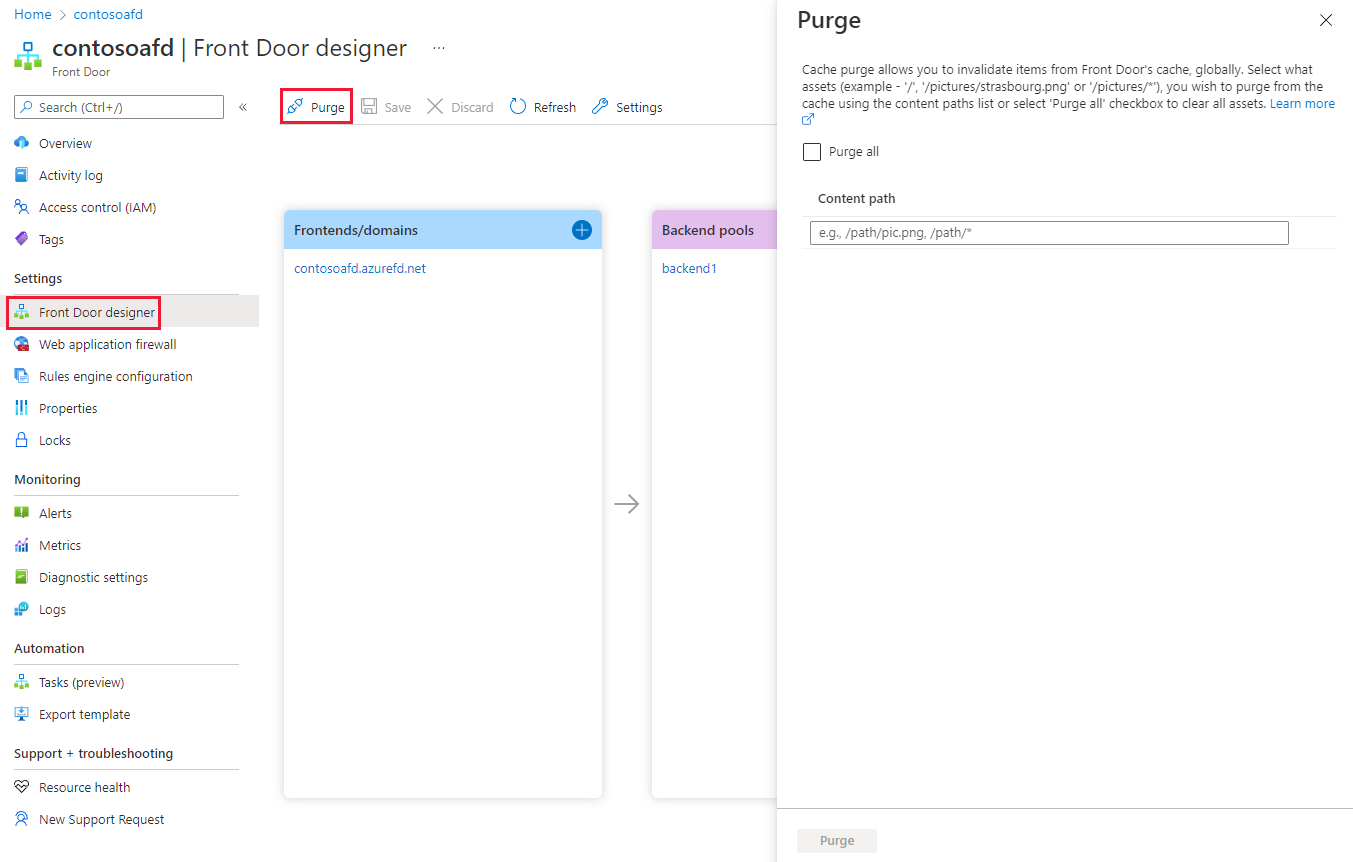The width and height of the screenshot is (1353, 862).
Task: Open the backend1 backend pool
Action: pyautogui.click(x=689, y=268)
